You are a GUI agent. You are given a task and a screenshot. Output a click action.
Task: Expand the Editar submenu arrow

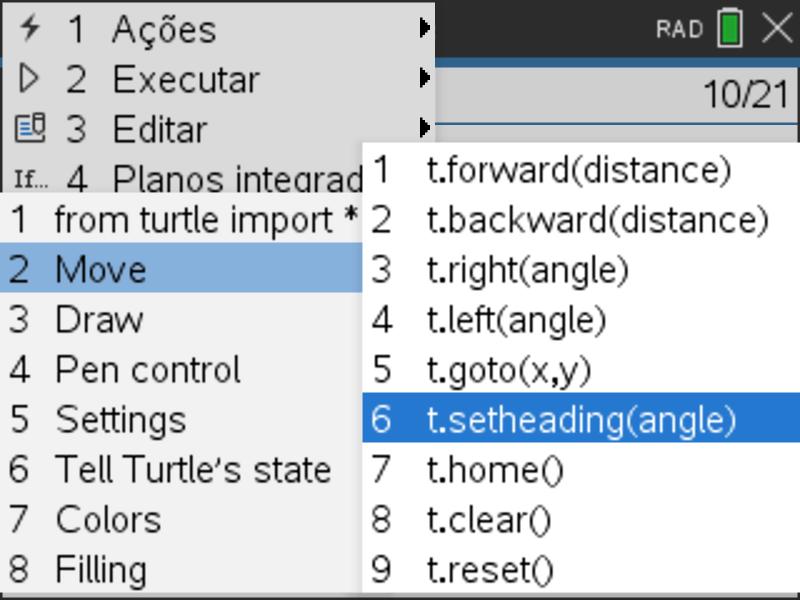pyautogui.click(x=424, y=128)
